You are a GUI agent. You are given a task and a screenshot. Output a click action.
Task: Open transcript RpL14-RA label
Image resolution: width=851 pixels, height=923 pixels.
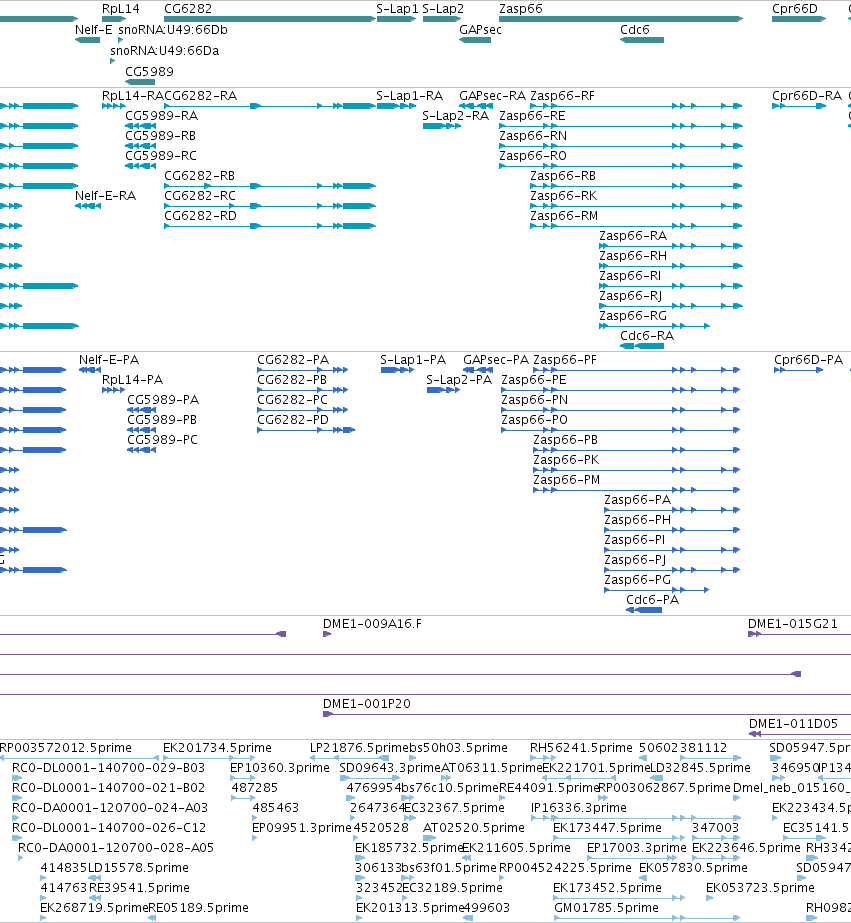click(133, 95)
